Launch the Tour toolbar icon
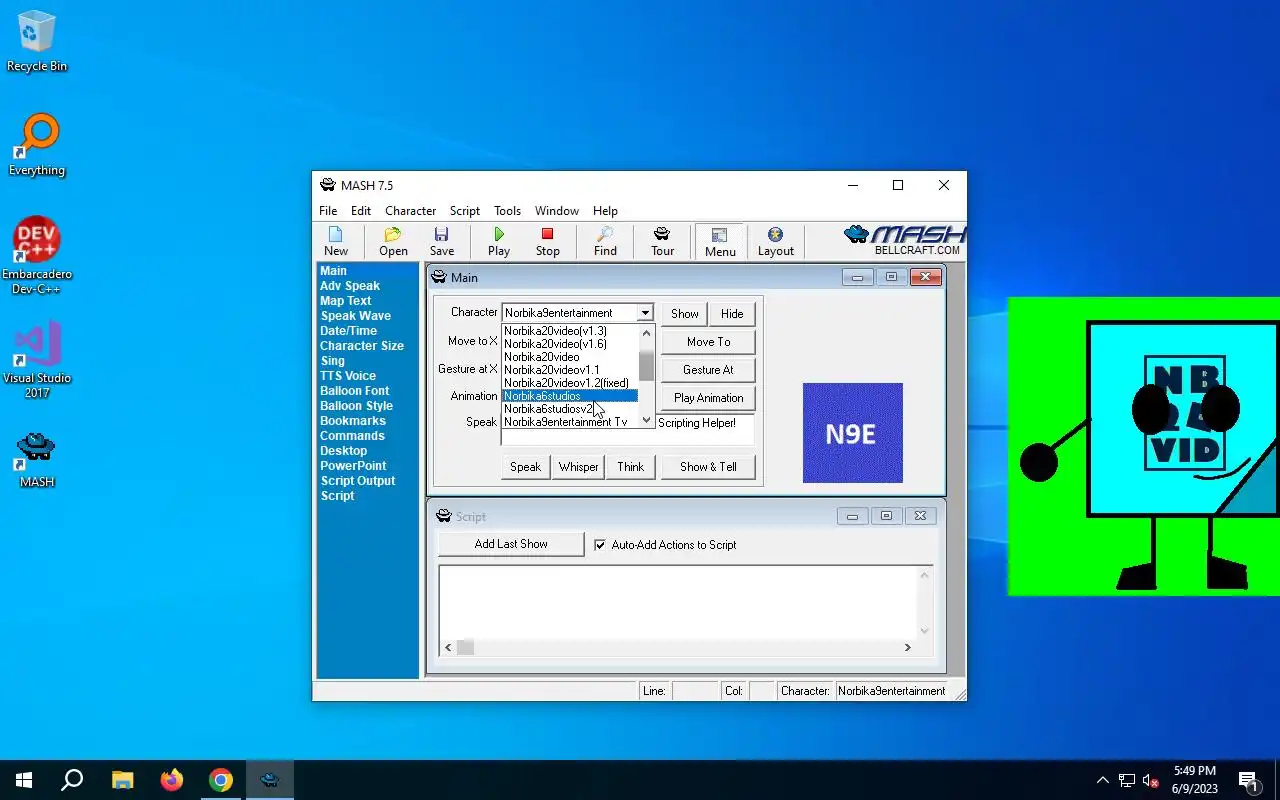Screen dimensions: 1280x800 662,241
